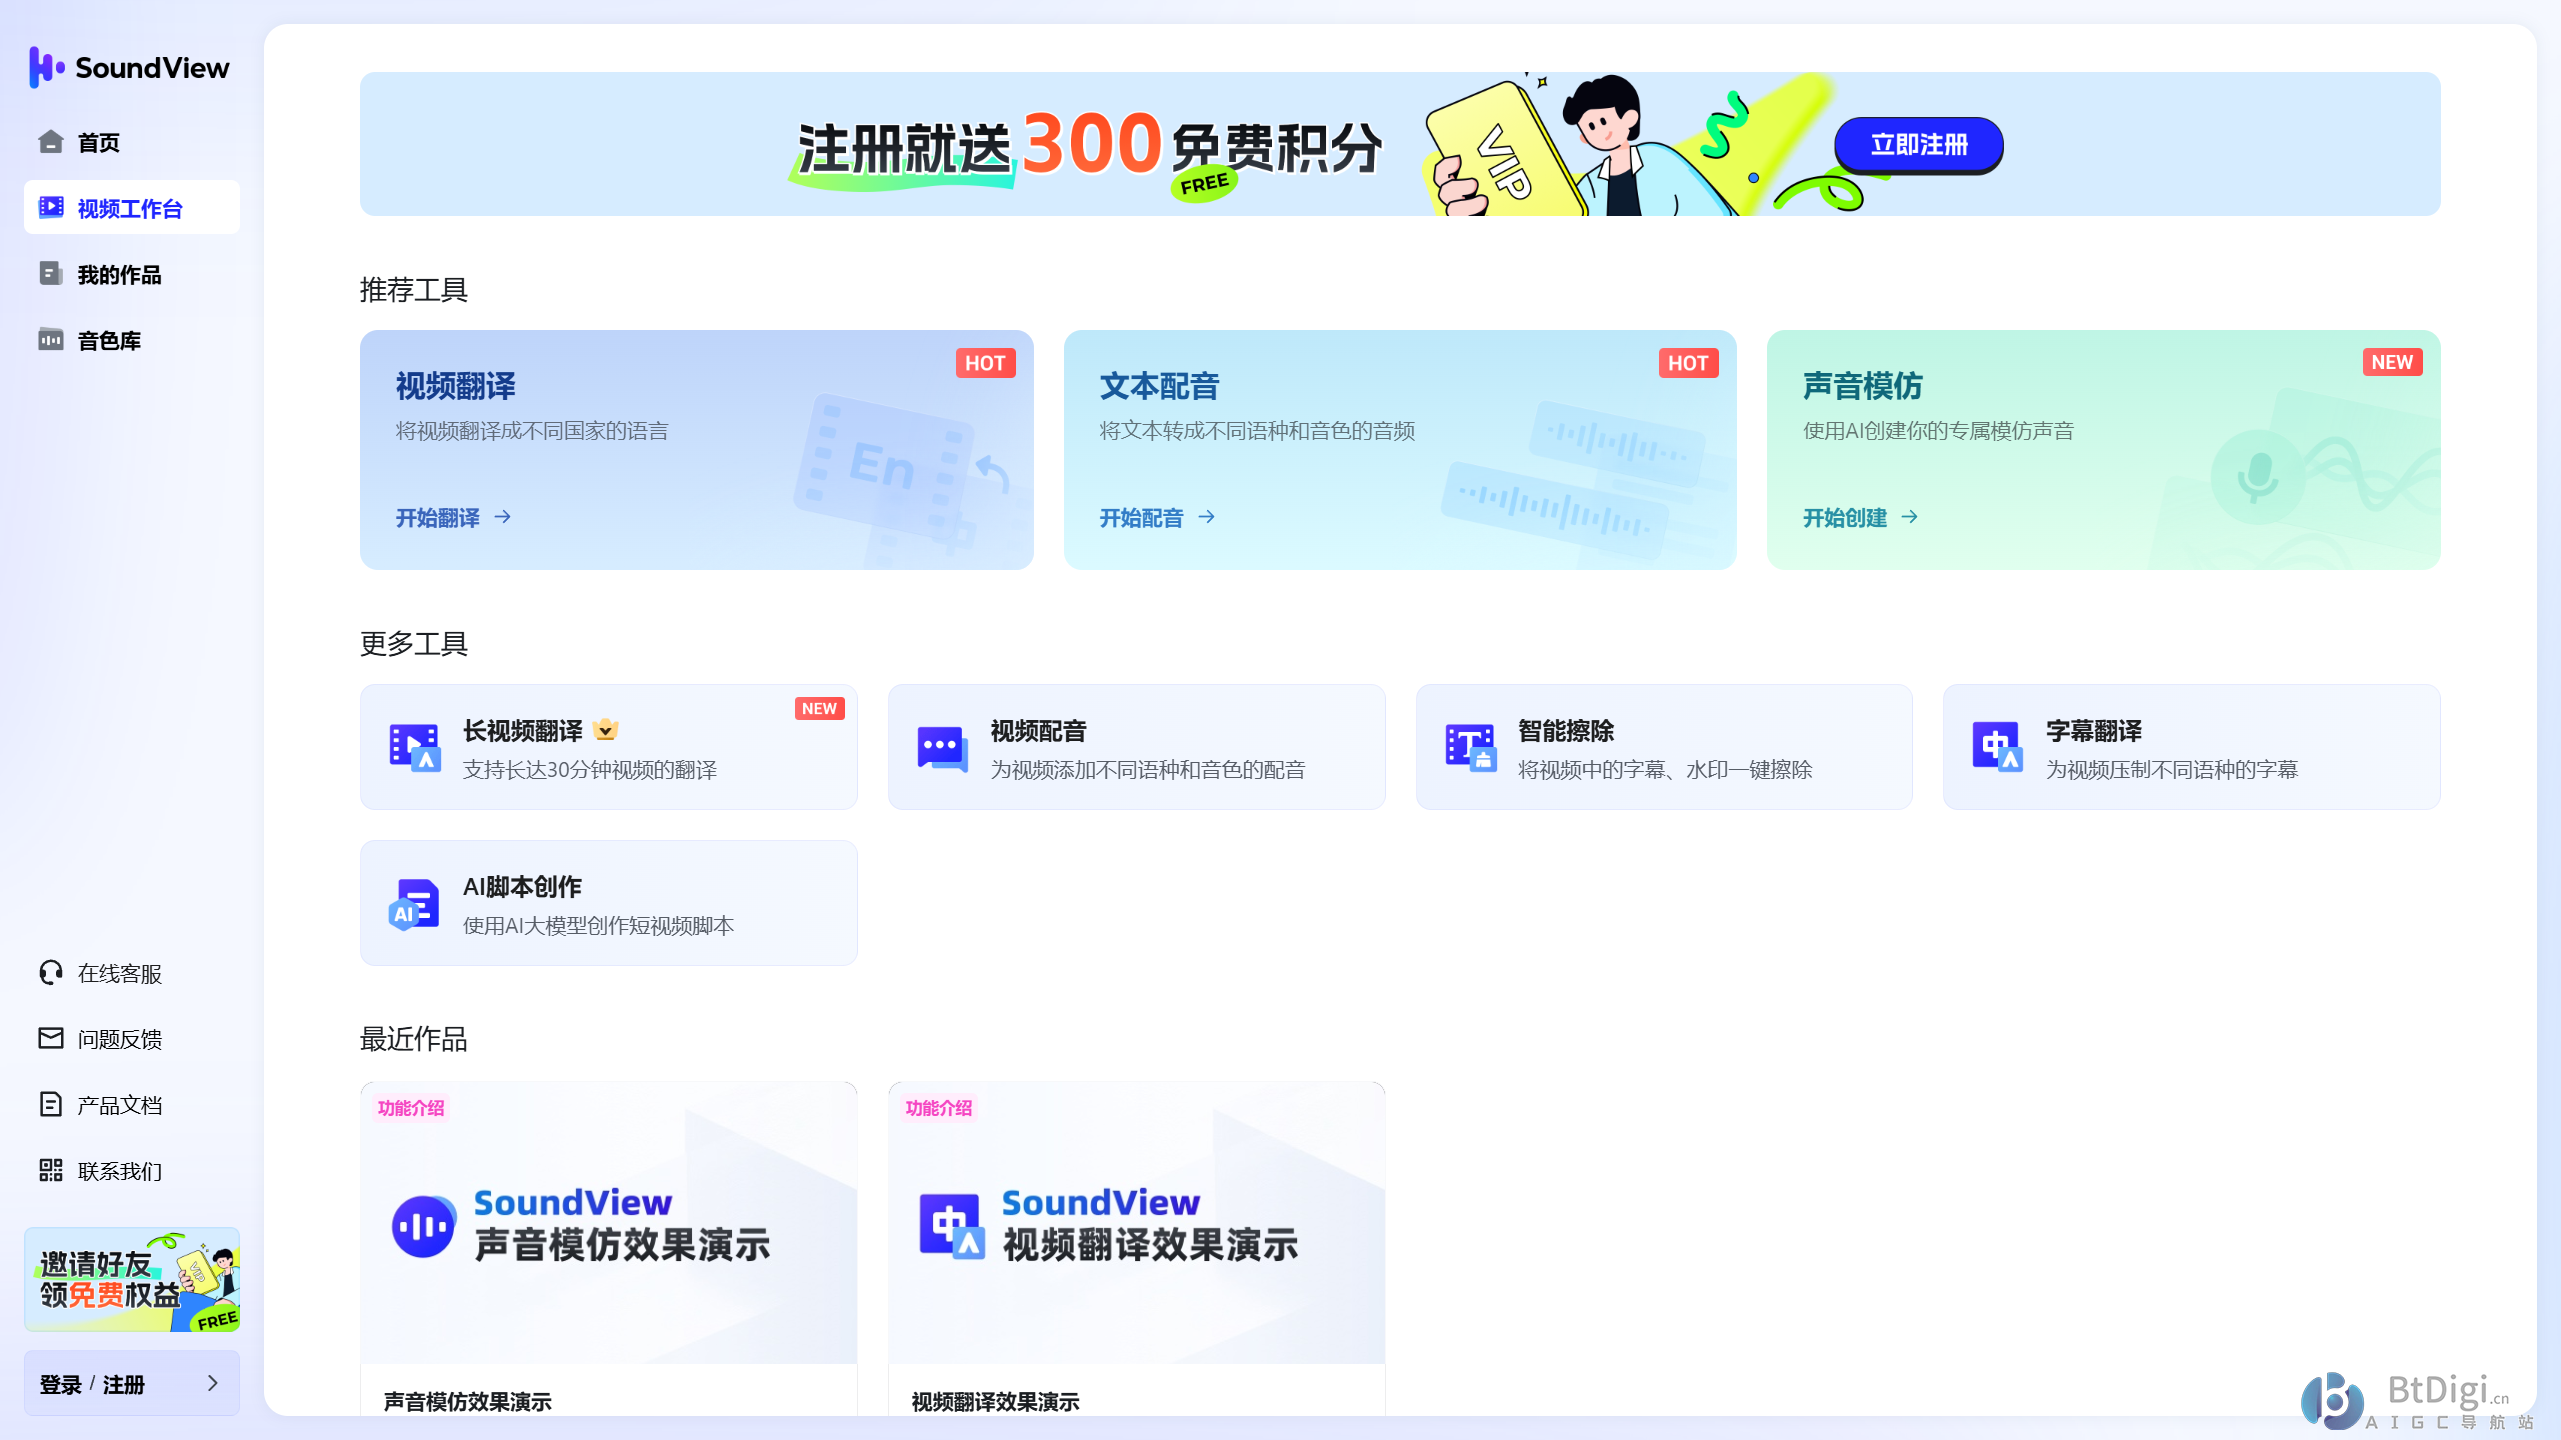Open 产品文档 in the sidebar
This screenshot has height=1440, width=2561.
(132, 1104)
